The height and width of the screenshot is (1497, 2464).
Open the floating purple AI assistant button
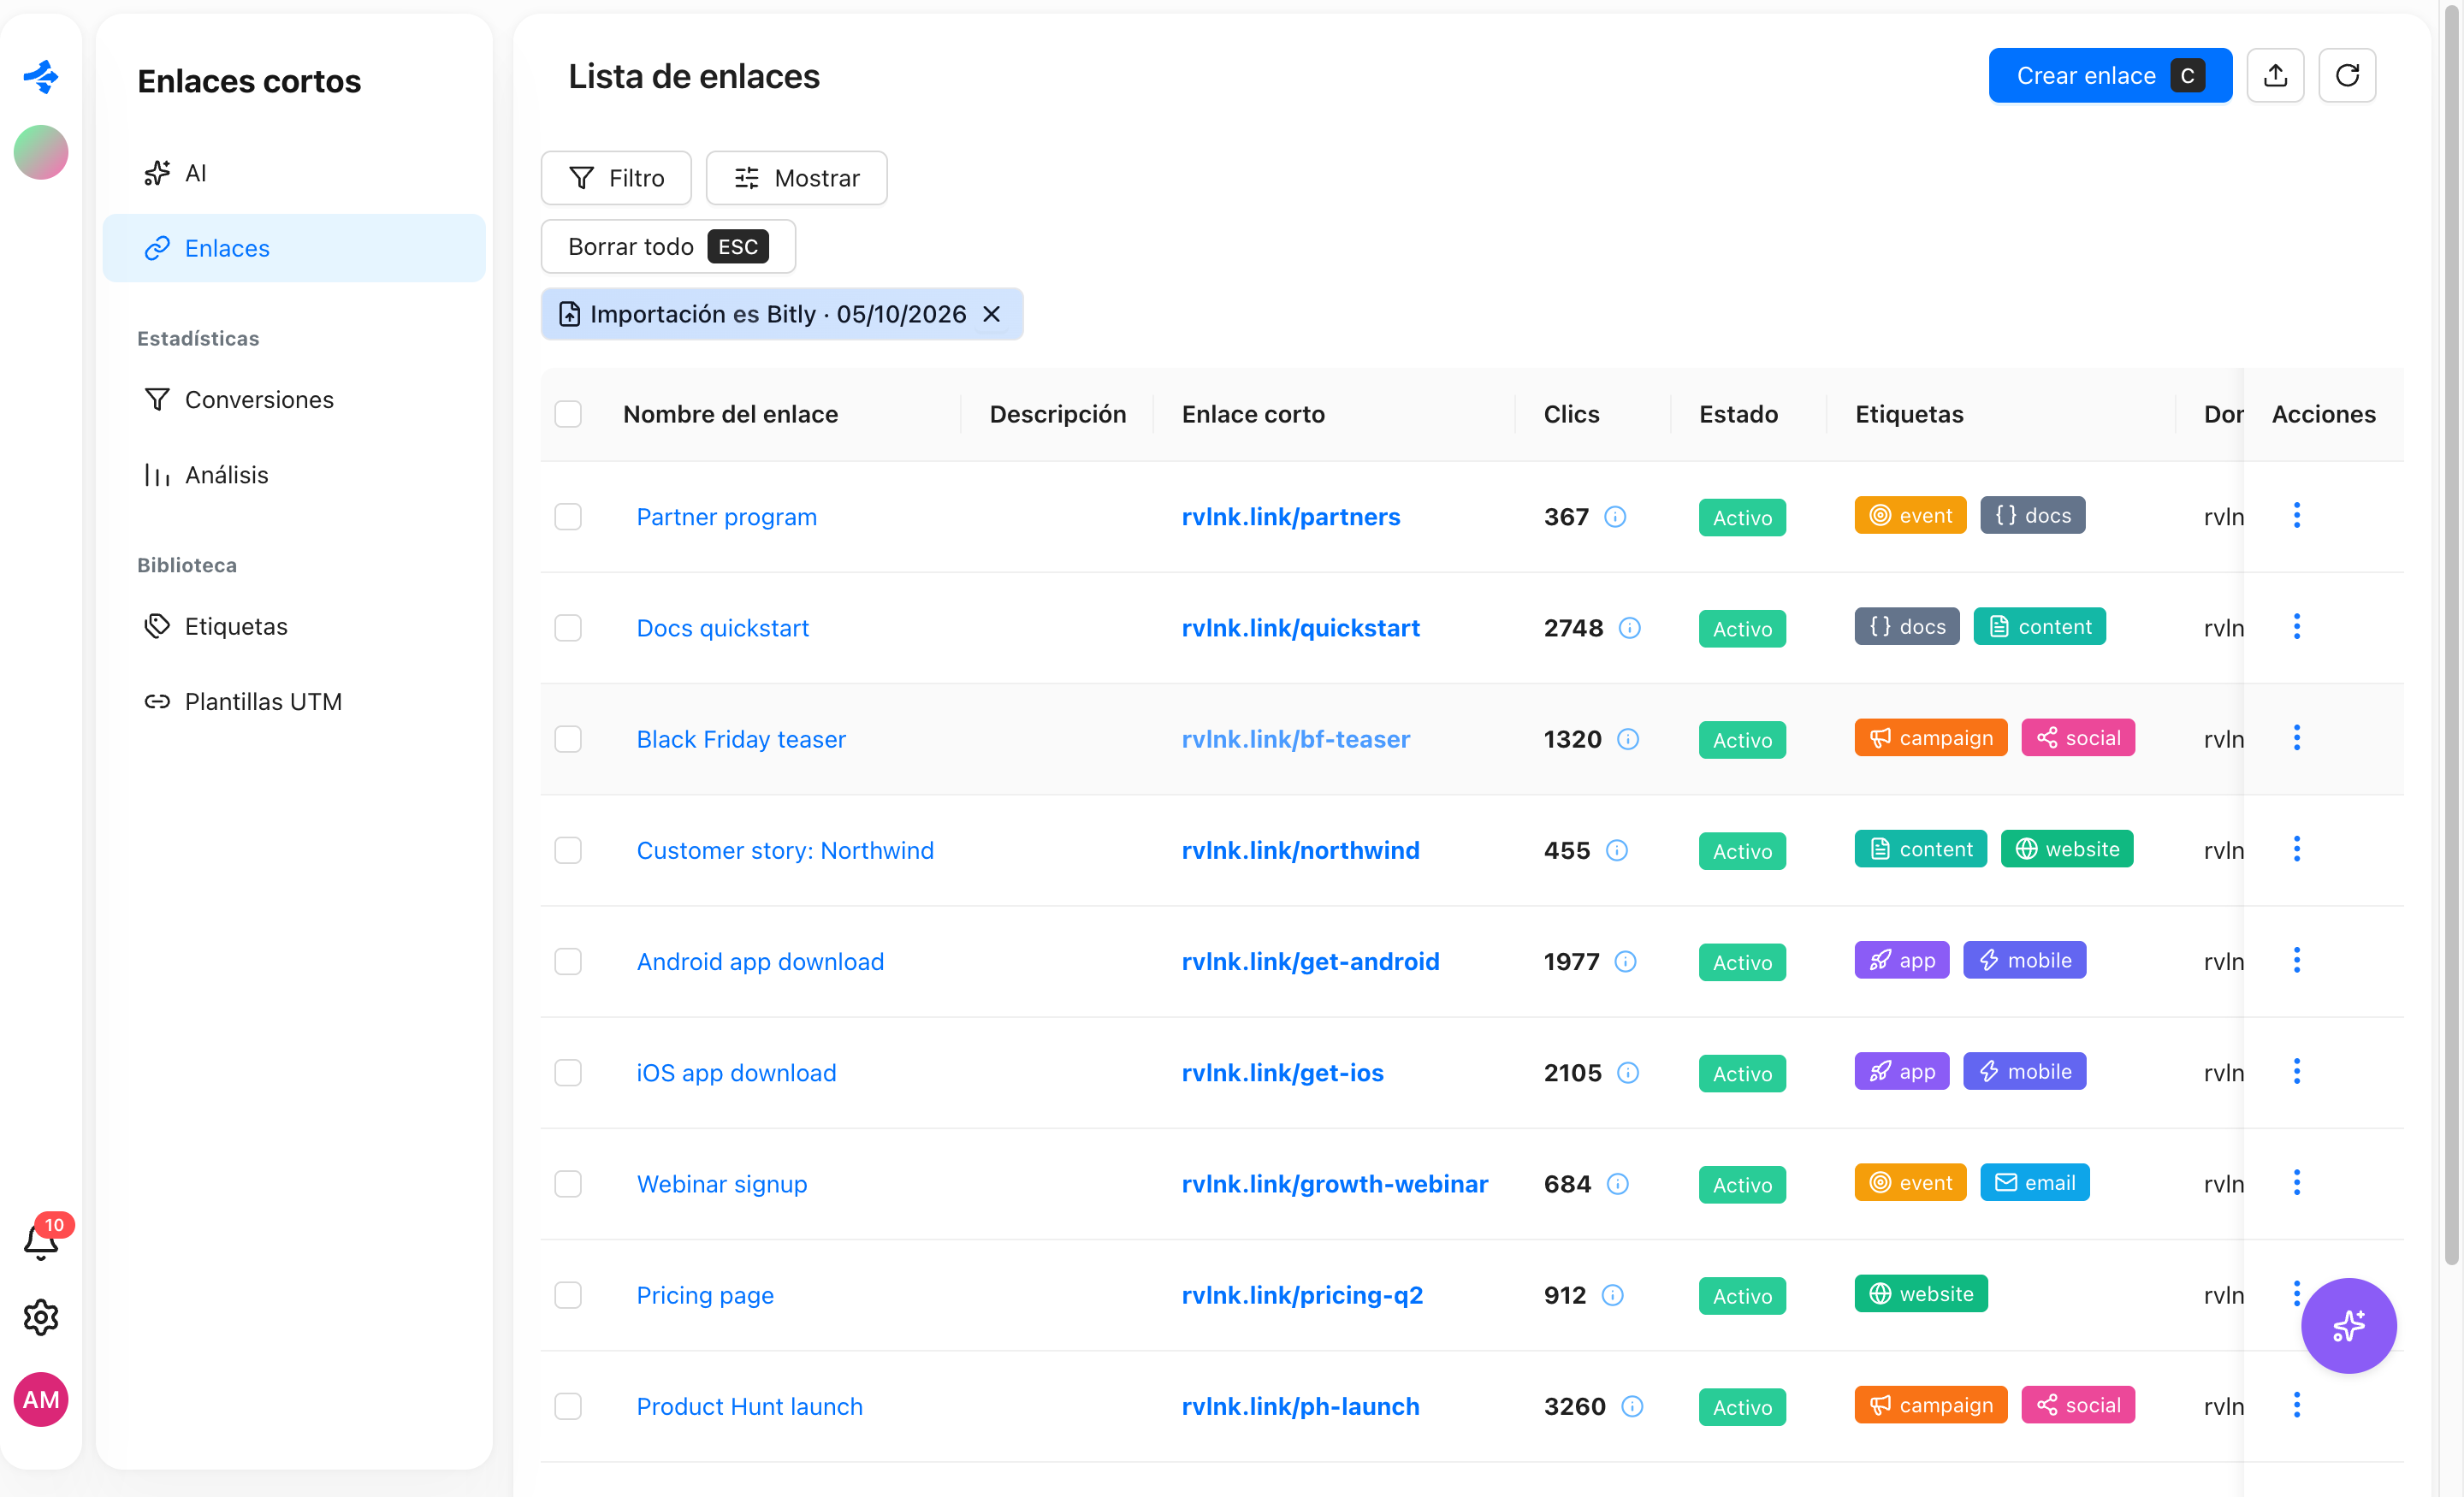coord(2348,1325)
